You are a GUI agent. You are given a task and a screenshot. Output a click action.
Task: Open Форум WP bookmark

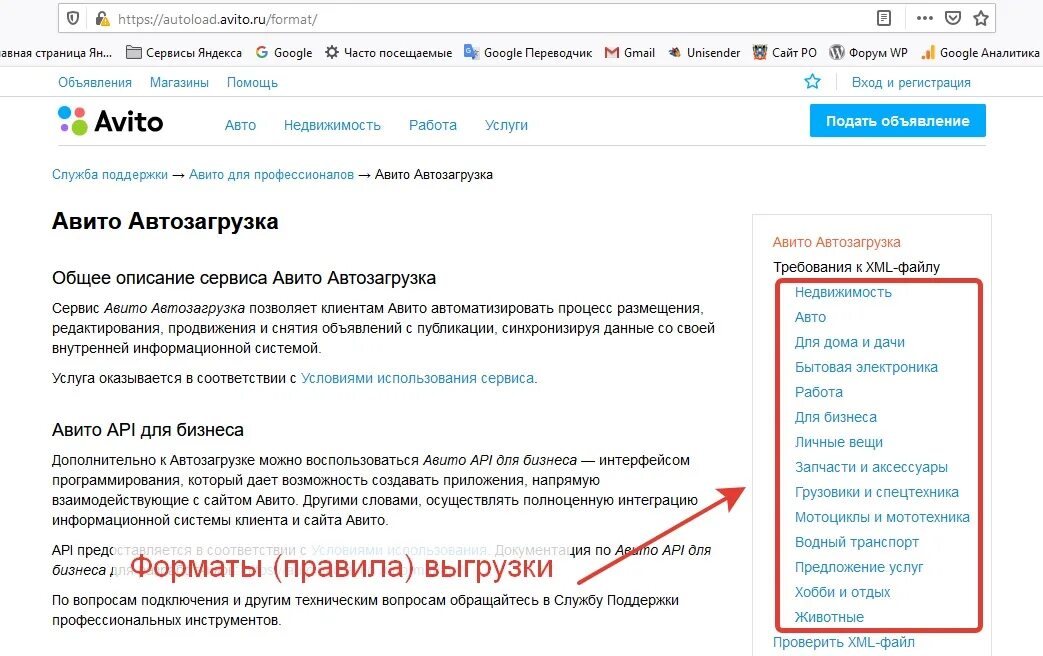pyautogui.click(x=868, y=53)
